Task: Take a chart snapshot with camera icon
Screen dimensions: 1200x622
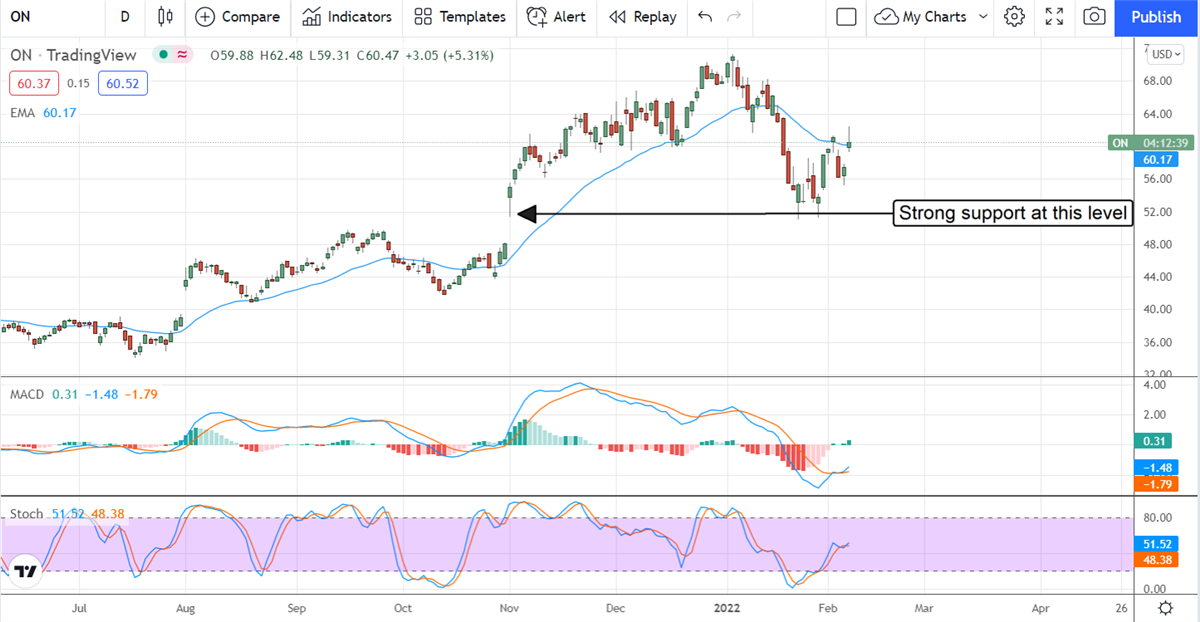Action: coord(1095,17)
